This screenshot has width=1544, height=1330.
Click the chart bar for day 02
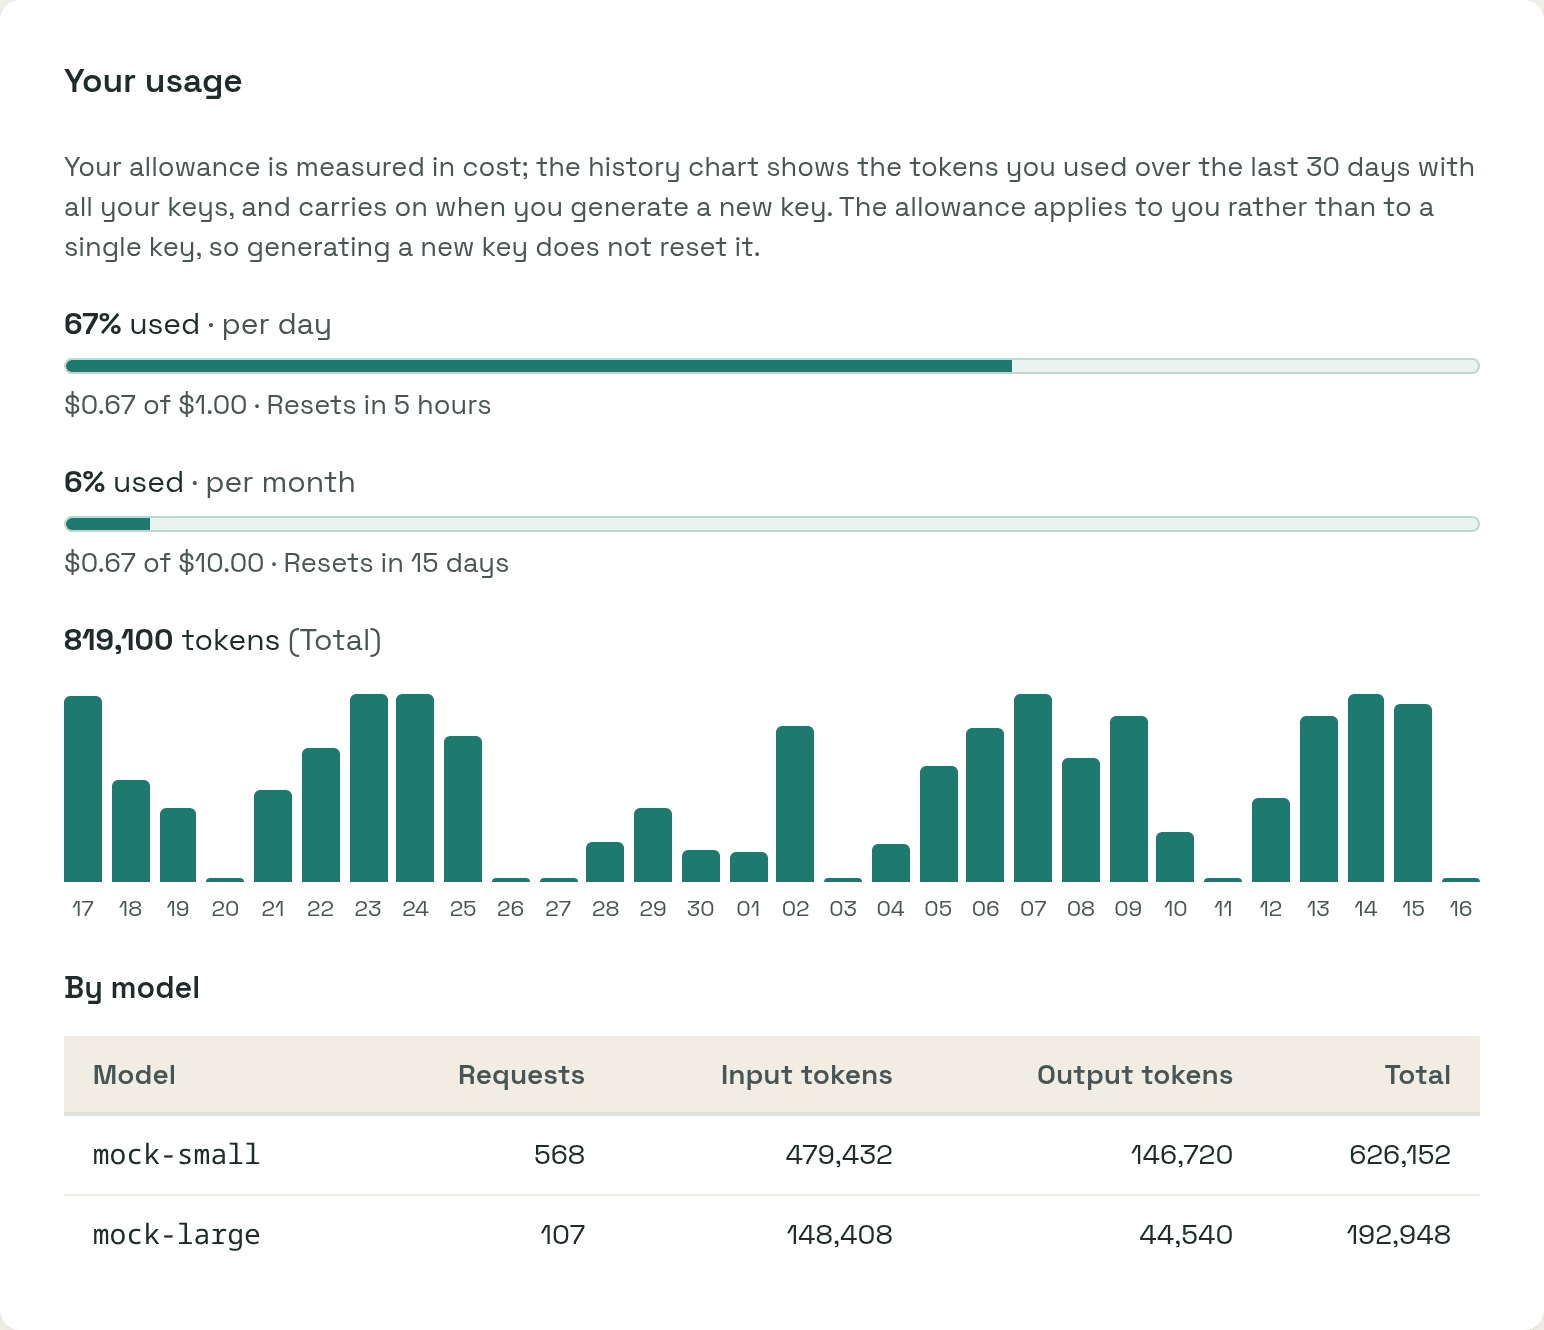tap(795, 804)
